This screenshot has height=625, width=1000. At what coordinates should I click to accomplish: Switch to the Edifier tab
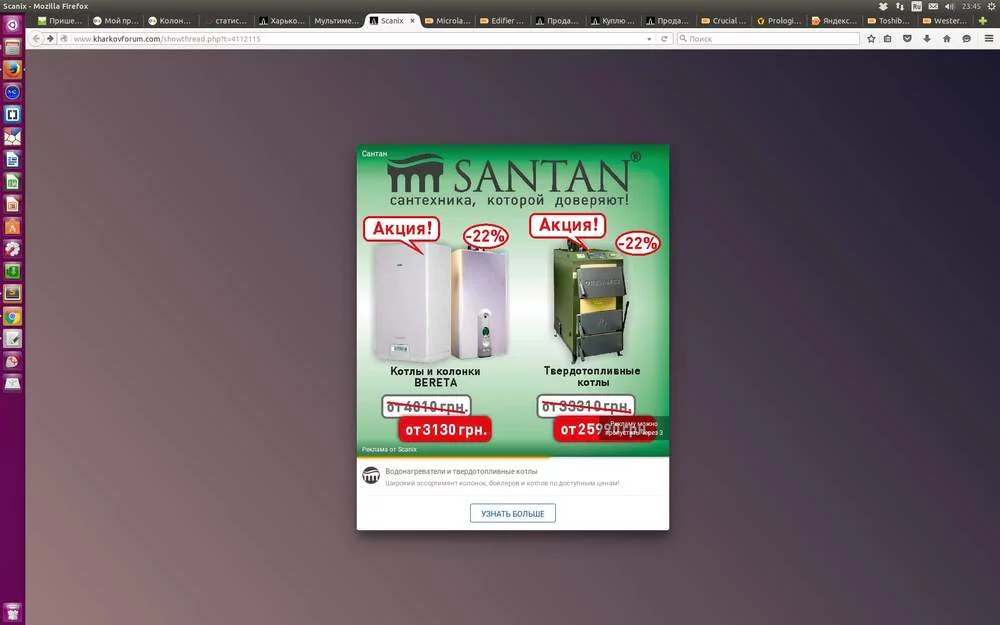(x=502, y=21)
